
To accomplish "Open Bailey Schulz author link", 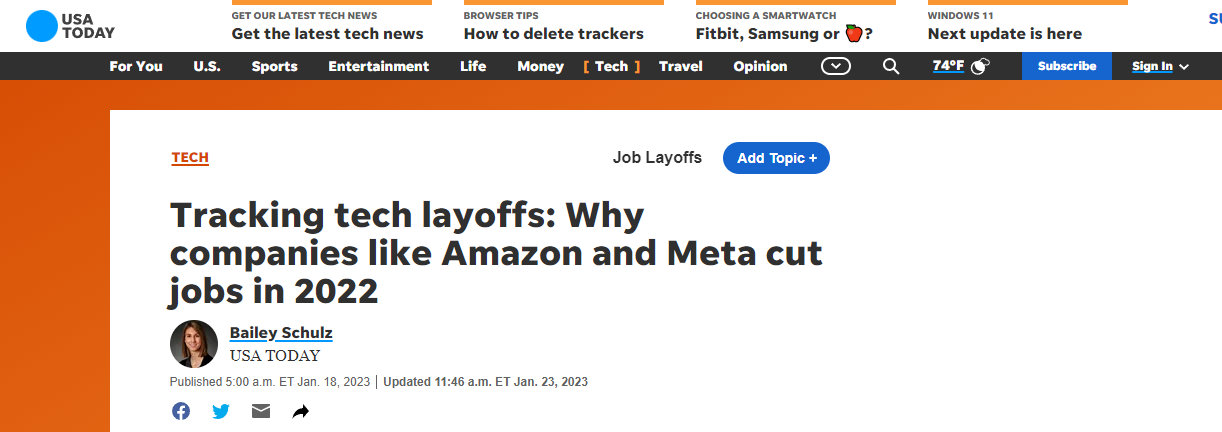I will click(281, 333).
